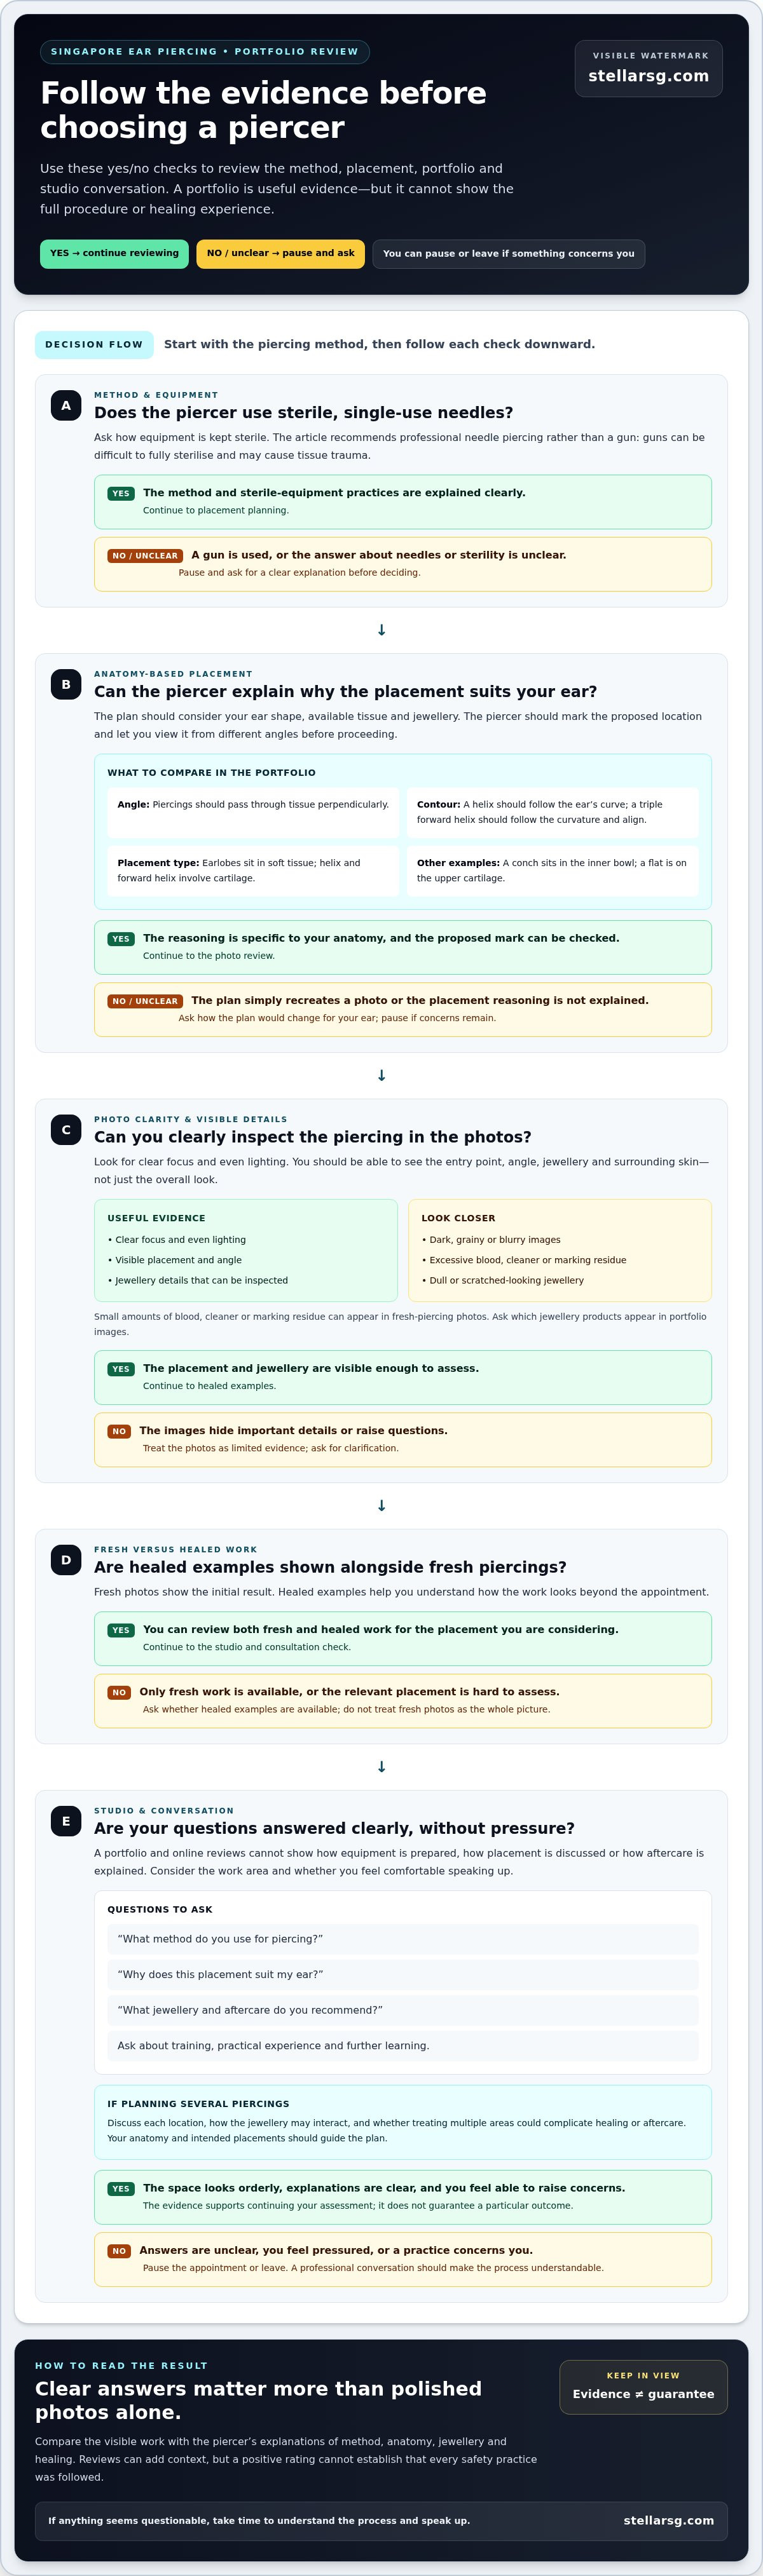The height and width of the screenshot is (2576, 763).
Task: Click the YES badge in section D
Action: tap(121, 1630)
